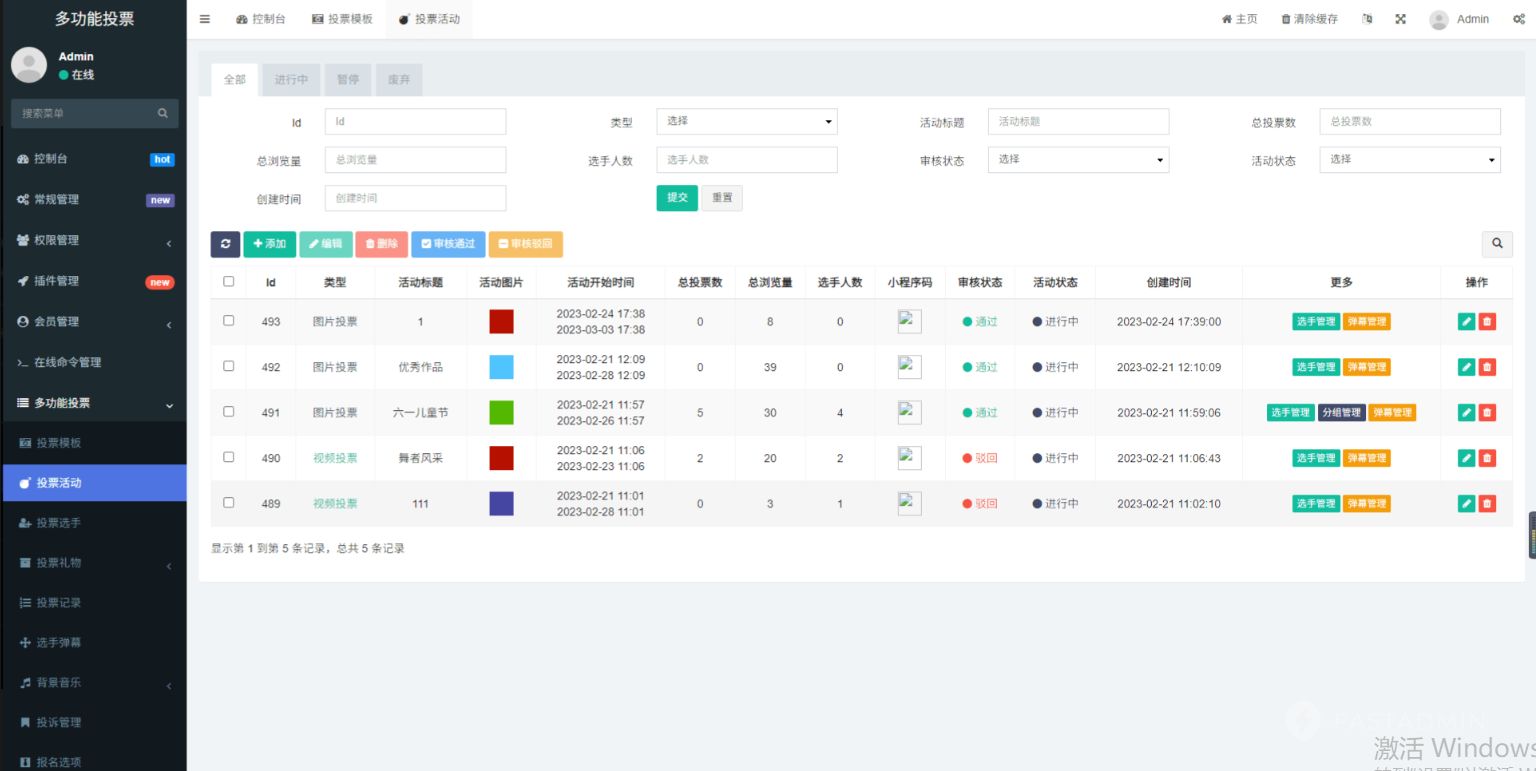The image size is (1536, 771).
Task: Open the 活动状态 filter dropdown
Action: tap(1410, 160)
